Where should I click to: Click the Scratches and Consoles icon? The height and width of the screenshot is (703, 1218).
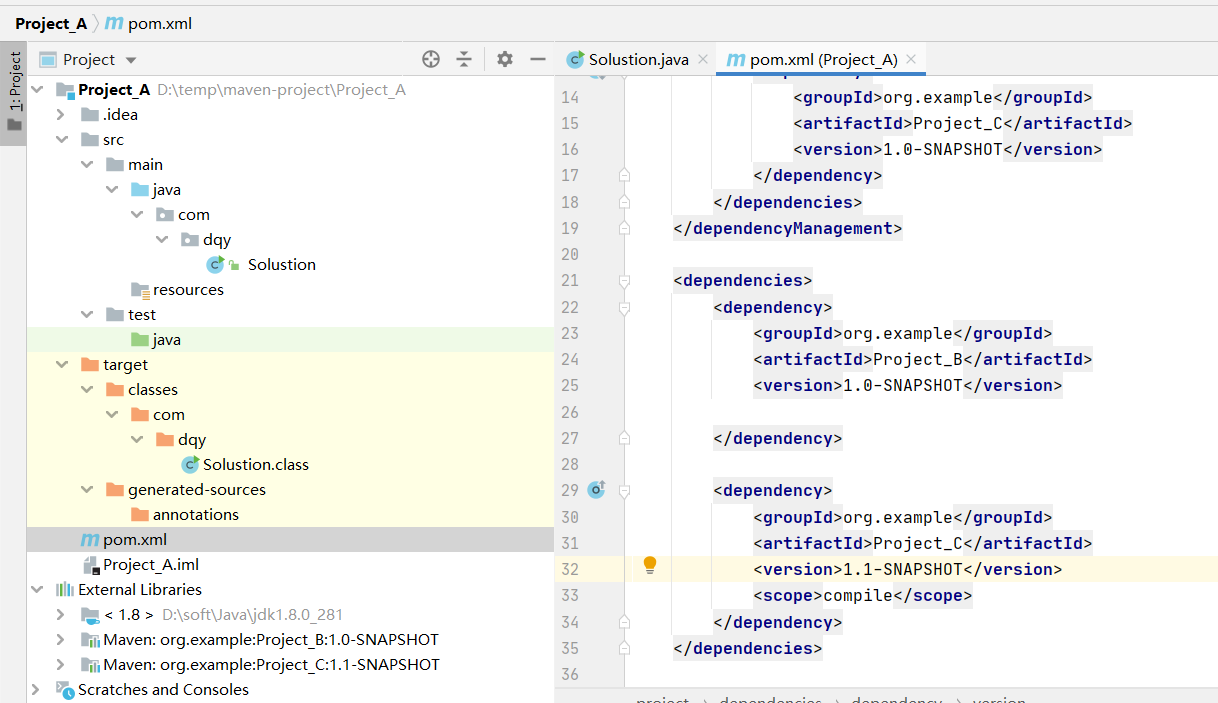tap(65, 689)
